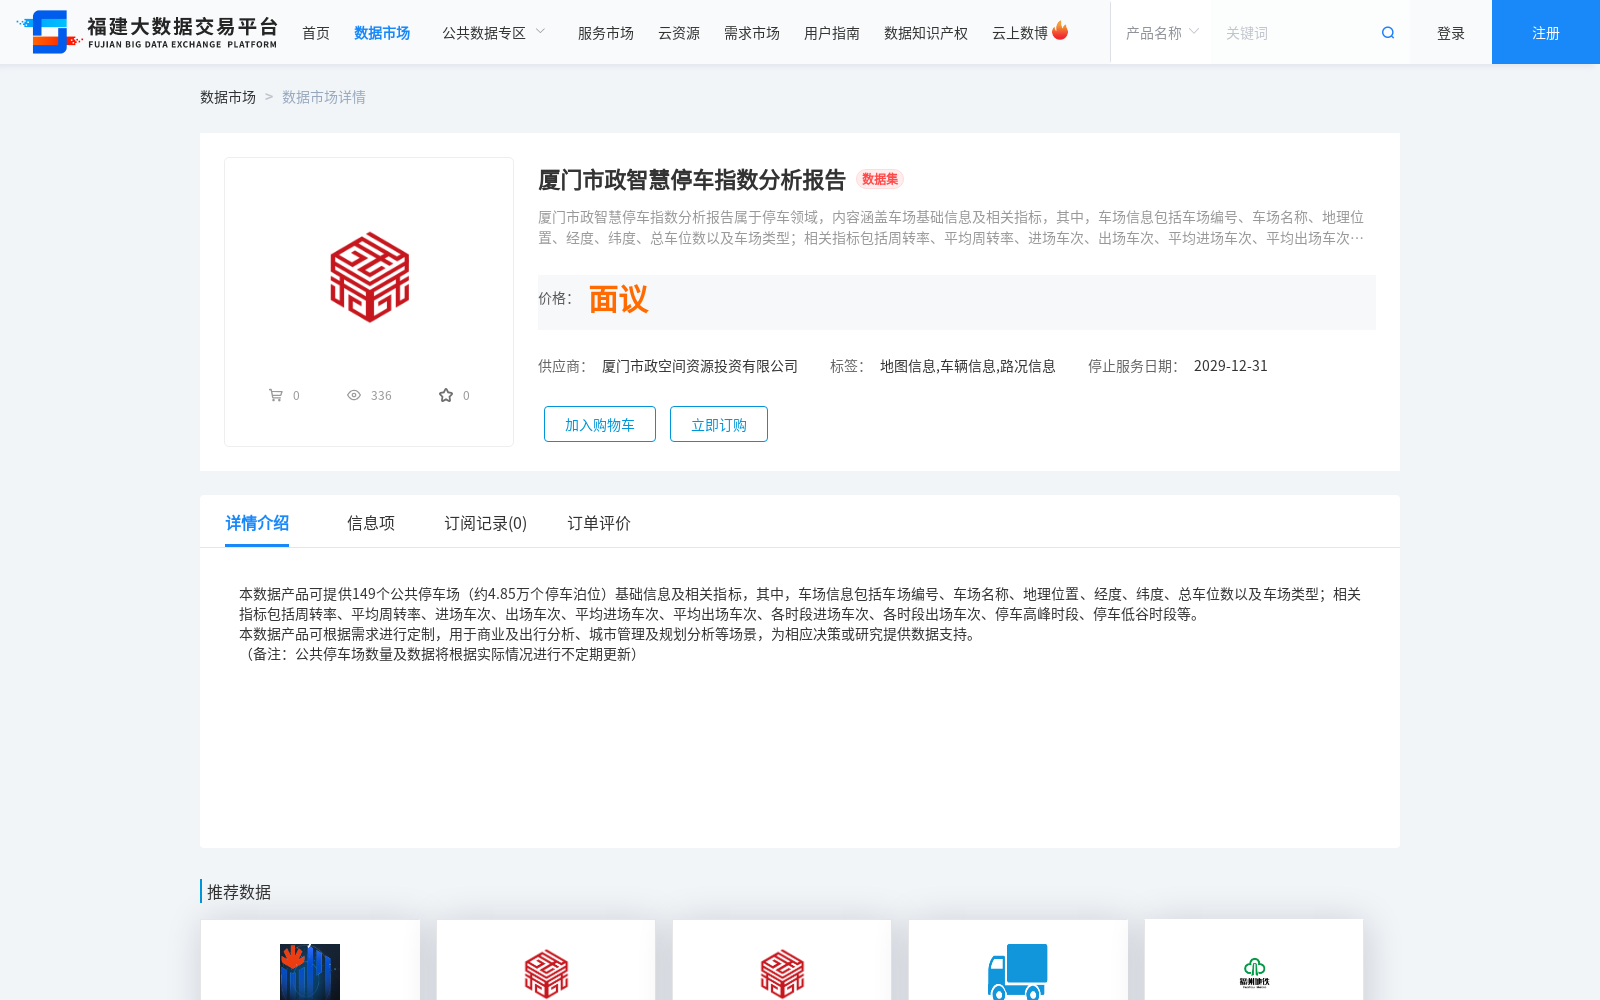Open 首页 in the navigation bar
Image resolution: width=1600 pixels, height=1000 pixels.
316,33
